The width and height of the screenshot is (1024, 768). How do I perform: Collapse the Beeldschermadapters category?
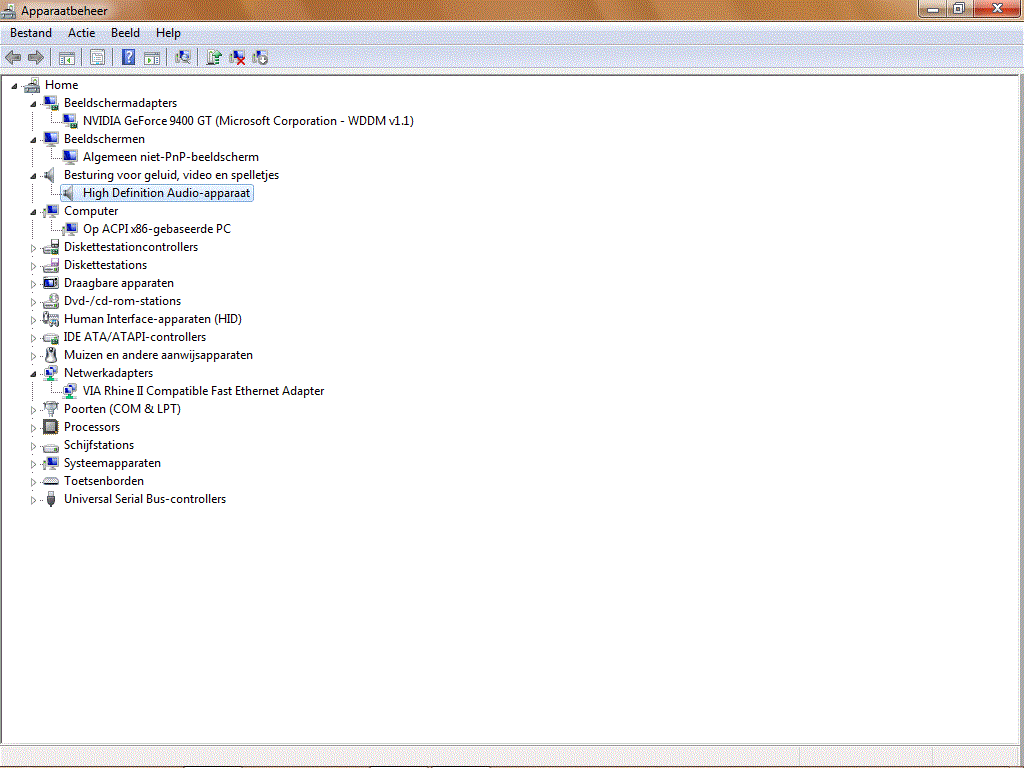click(x=33, y=104)
